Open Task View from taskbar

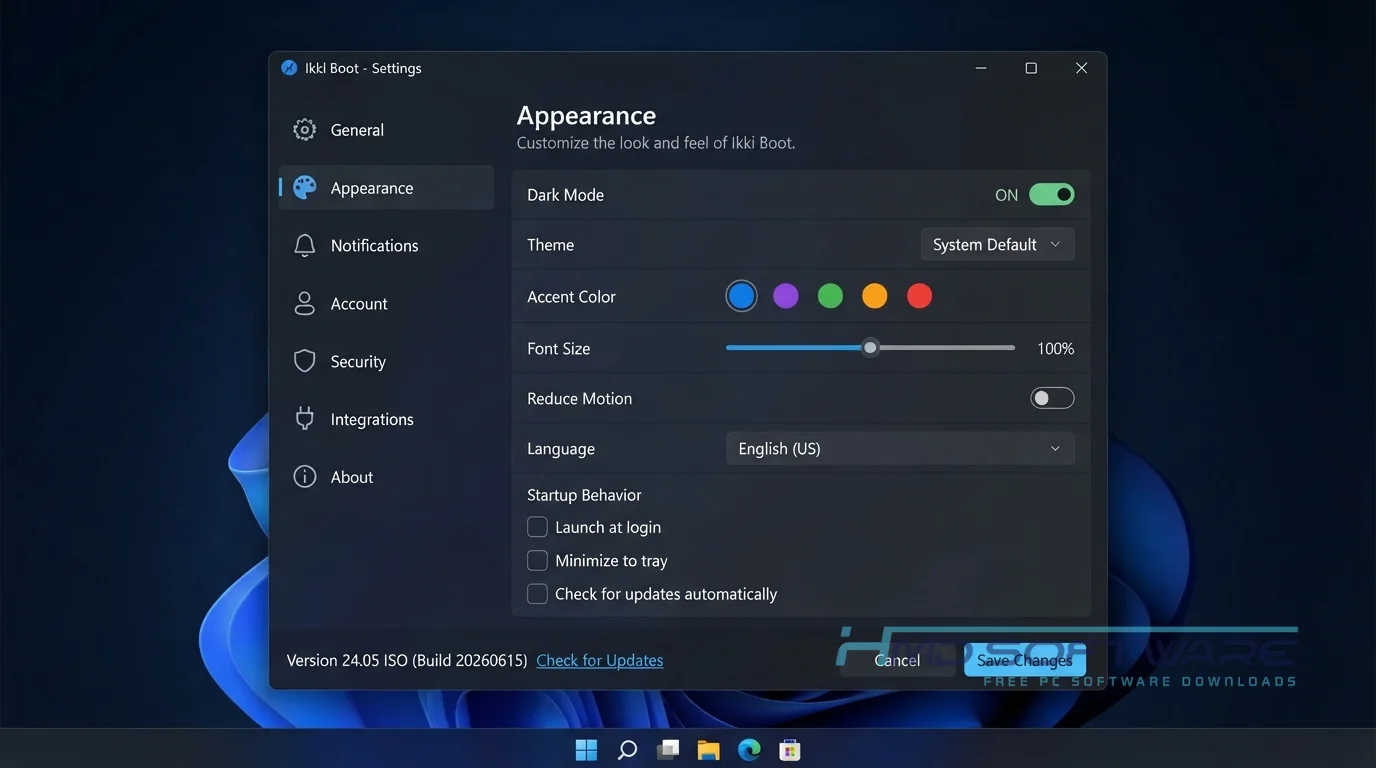[668, 749]
